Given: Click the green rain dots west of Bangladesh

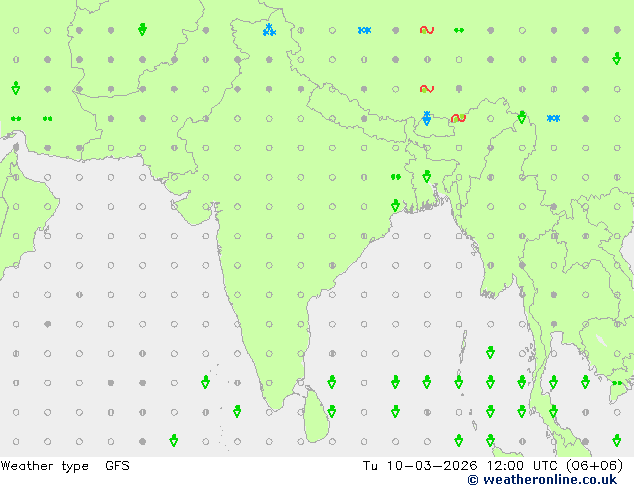Looking at the screenshot, I should coord(396,177).
